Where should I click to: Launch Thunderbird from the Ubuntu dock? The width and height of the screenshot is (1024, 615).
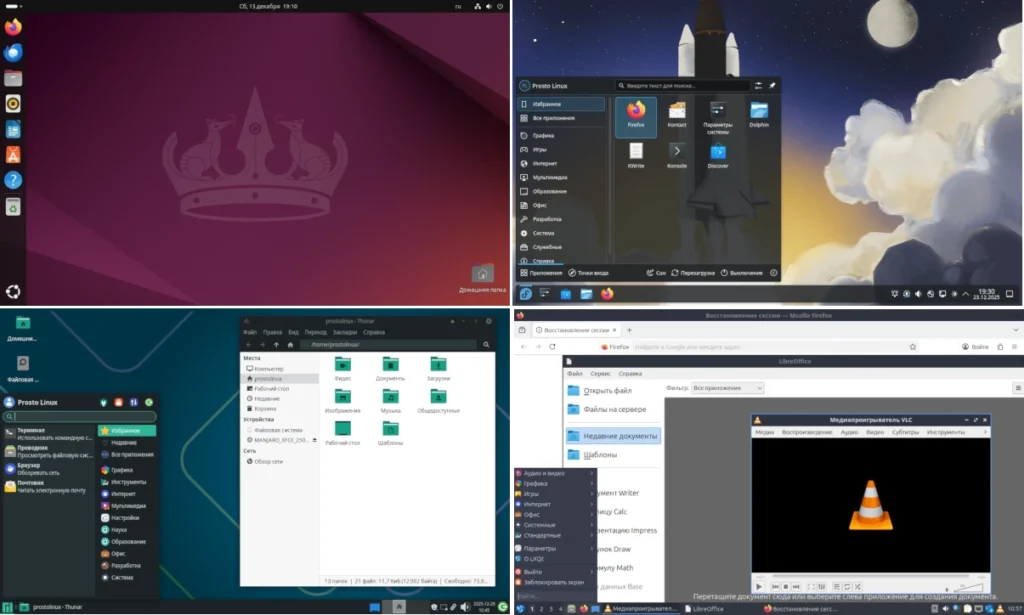(13, 52)
